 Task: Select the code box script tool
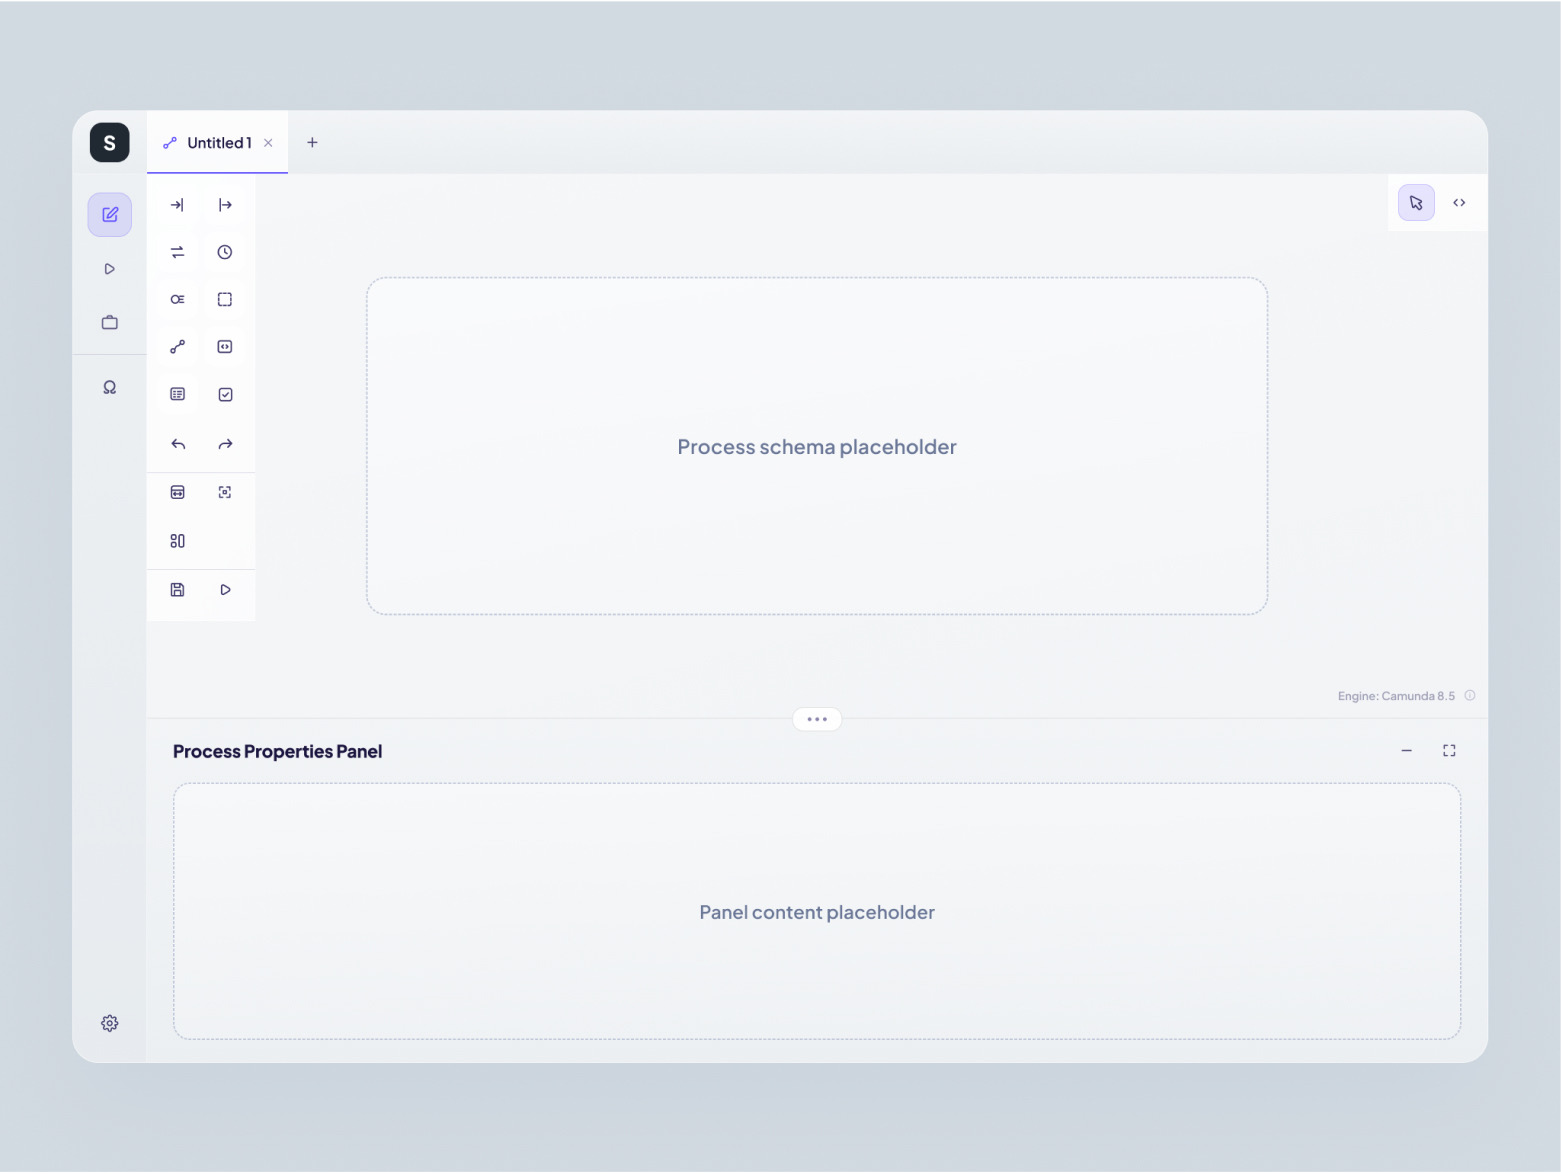pos(225,347)
